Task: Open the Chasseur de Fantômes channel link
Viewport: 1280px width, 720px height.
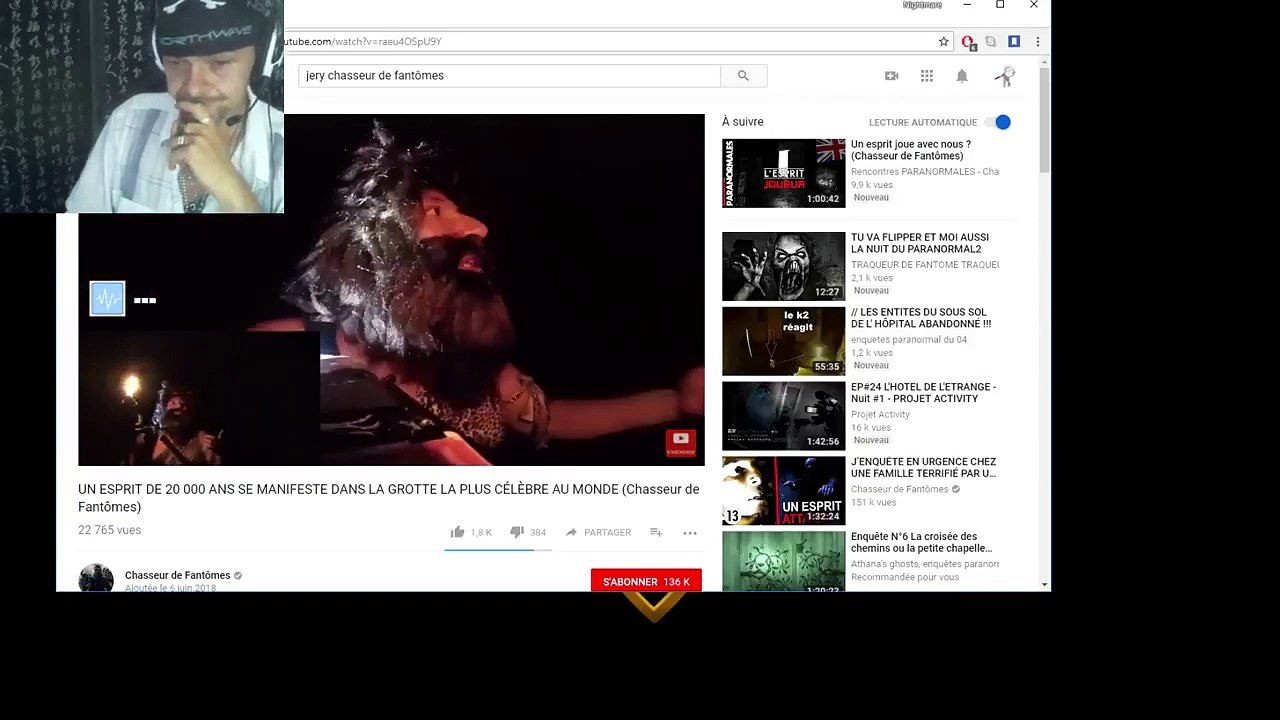Action: [x=177, y=575]
